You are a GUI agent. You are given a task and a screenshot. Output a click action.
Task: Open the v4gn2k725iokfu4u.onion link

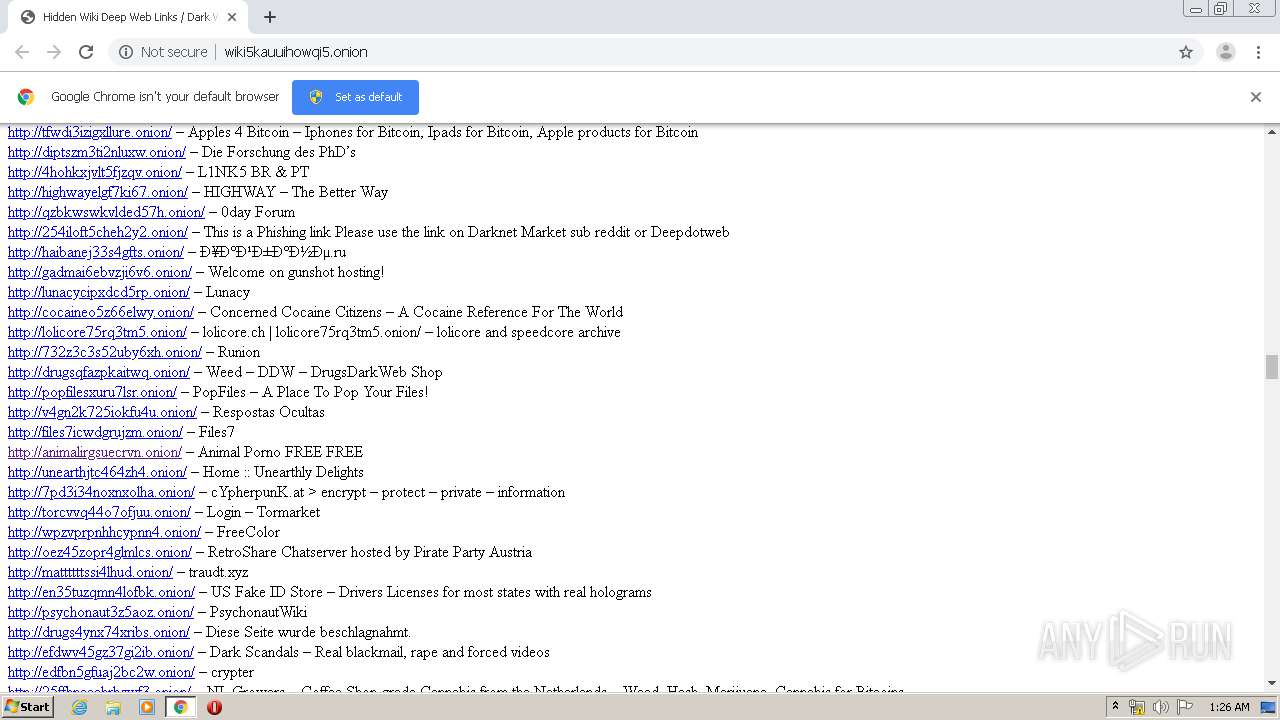click(102, 412)
